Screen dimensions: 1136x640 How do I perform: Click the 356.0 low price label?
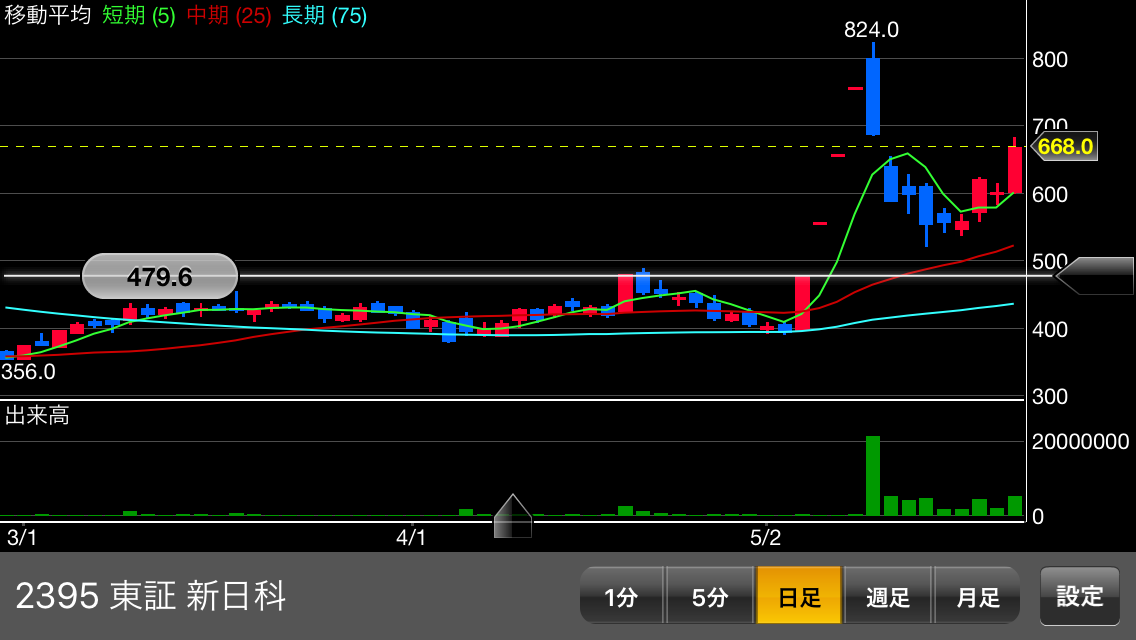pyautogui.click(x=29, y=372)
